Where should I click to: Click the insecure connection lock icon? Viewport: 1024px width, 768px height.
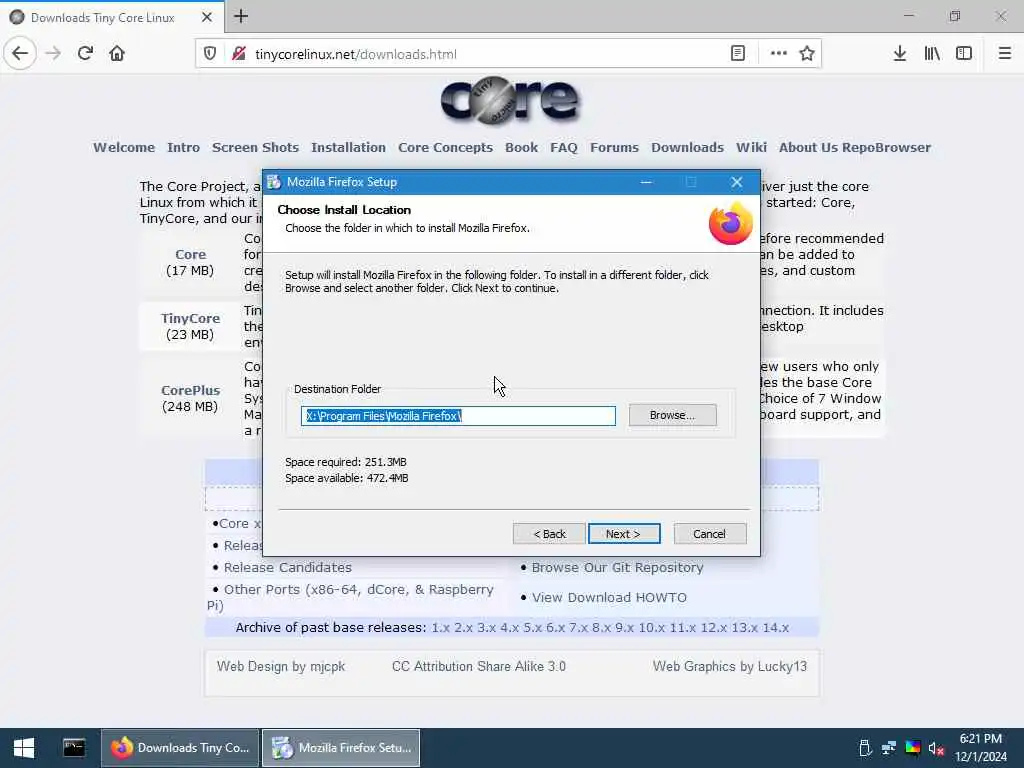tap(239, 54)
